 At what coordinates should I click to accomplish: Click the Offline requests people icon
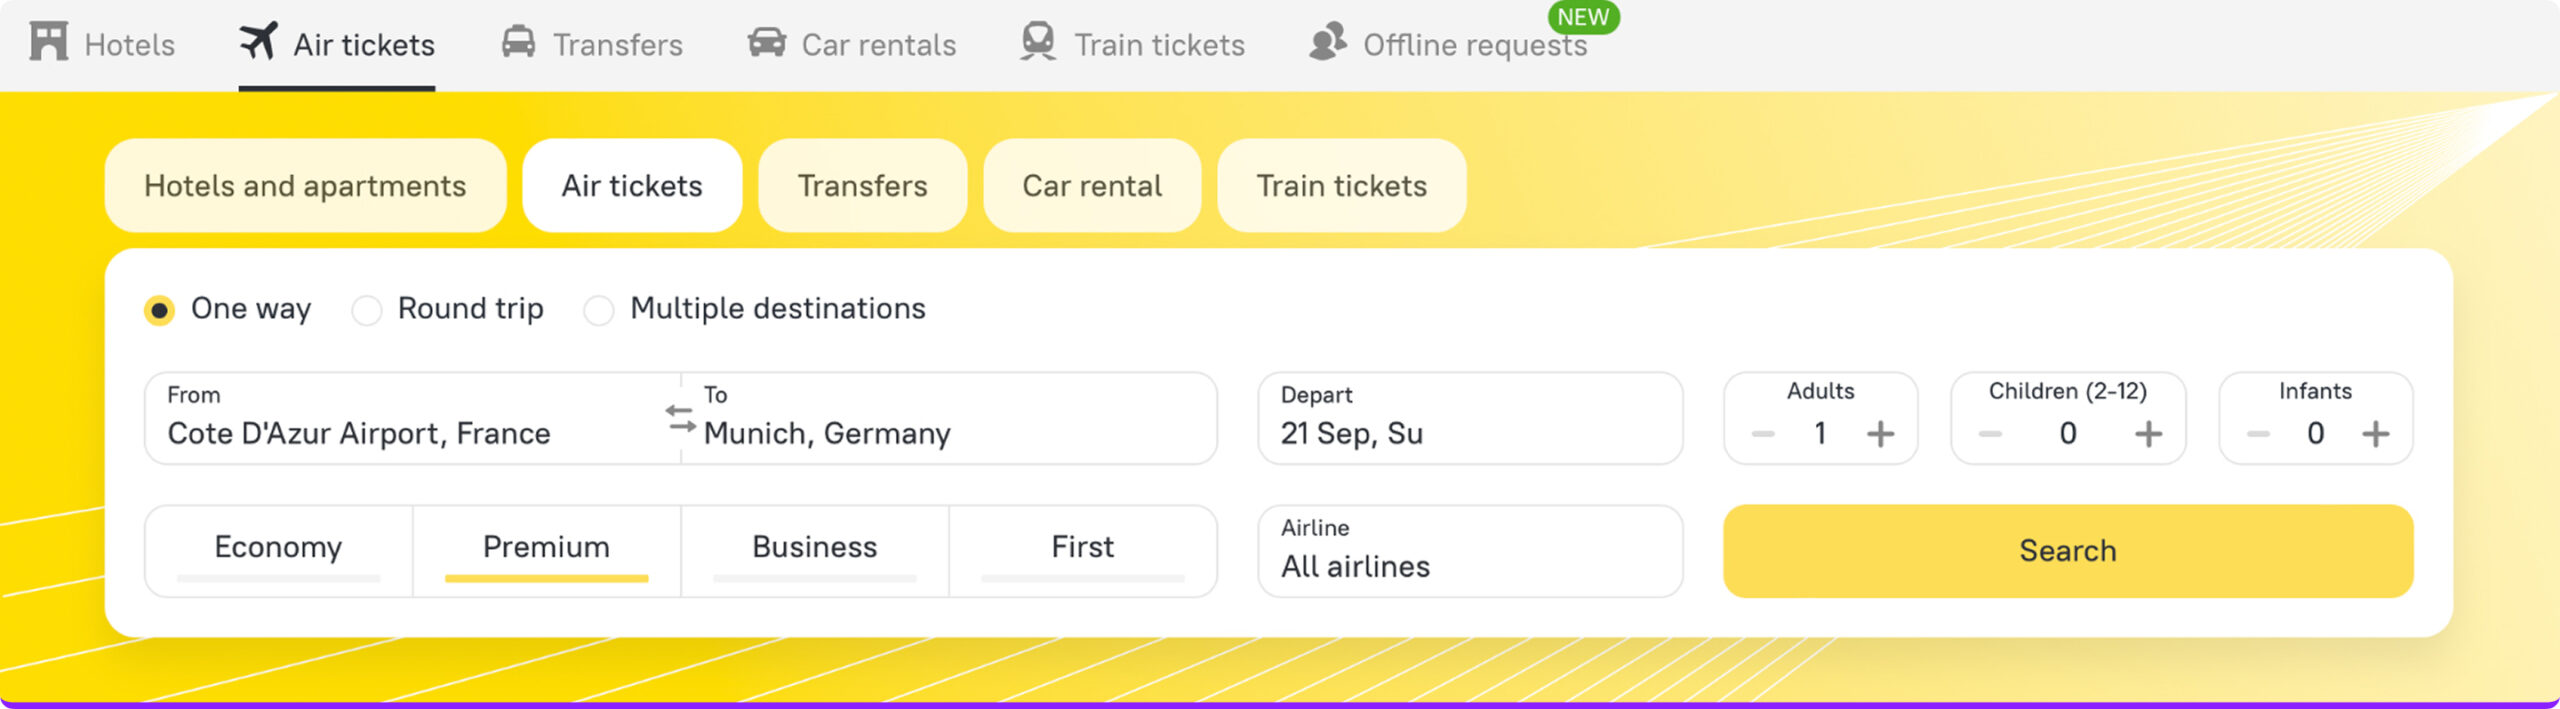click(x=1328, y=43)
